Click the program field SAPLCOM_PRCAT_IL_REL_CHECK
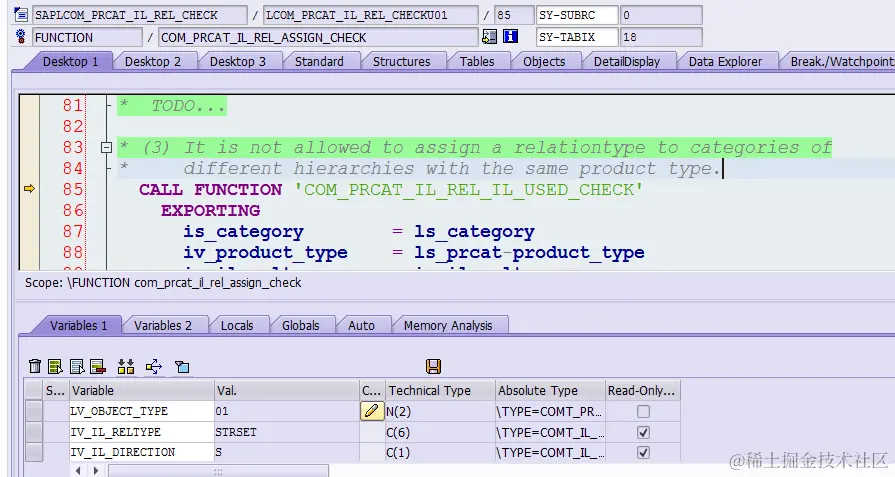This screenshot has width=895, height=477. (x=139, y=15)
